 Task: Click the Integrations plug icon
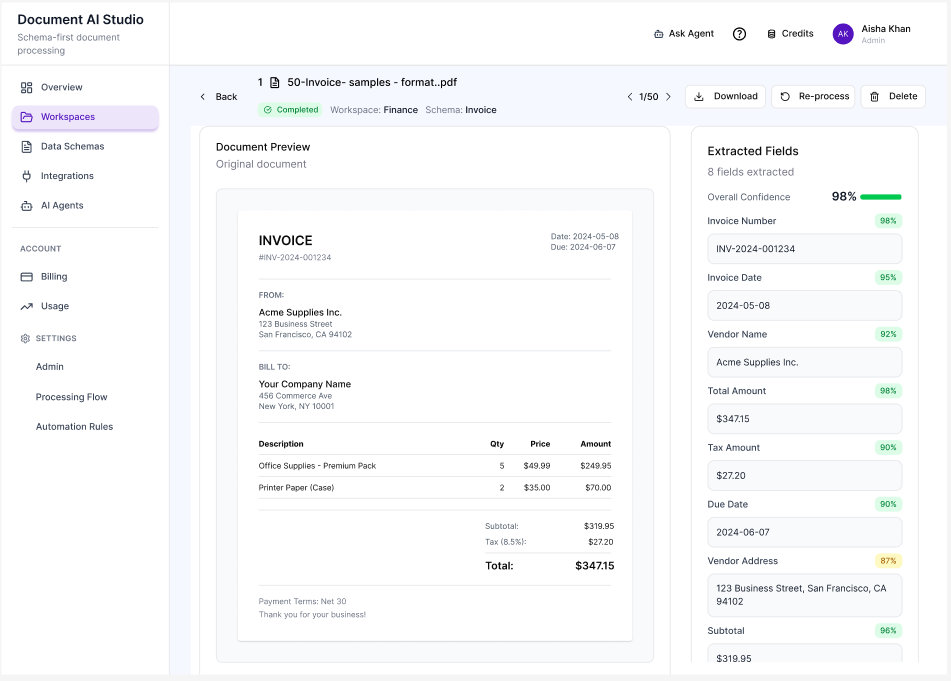click(26, 176)
